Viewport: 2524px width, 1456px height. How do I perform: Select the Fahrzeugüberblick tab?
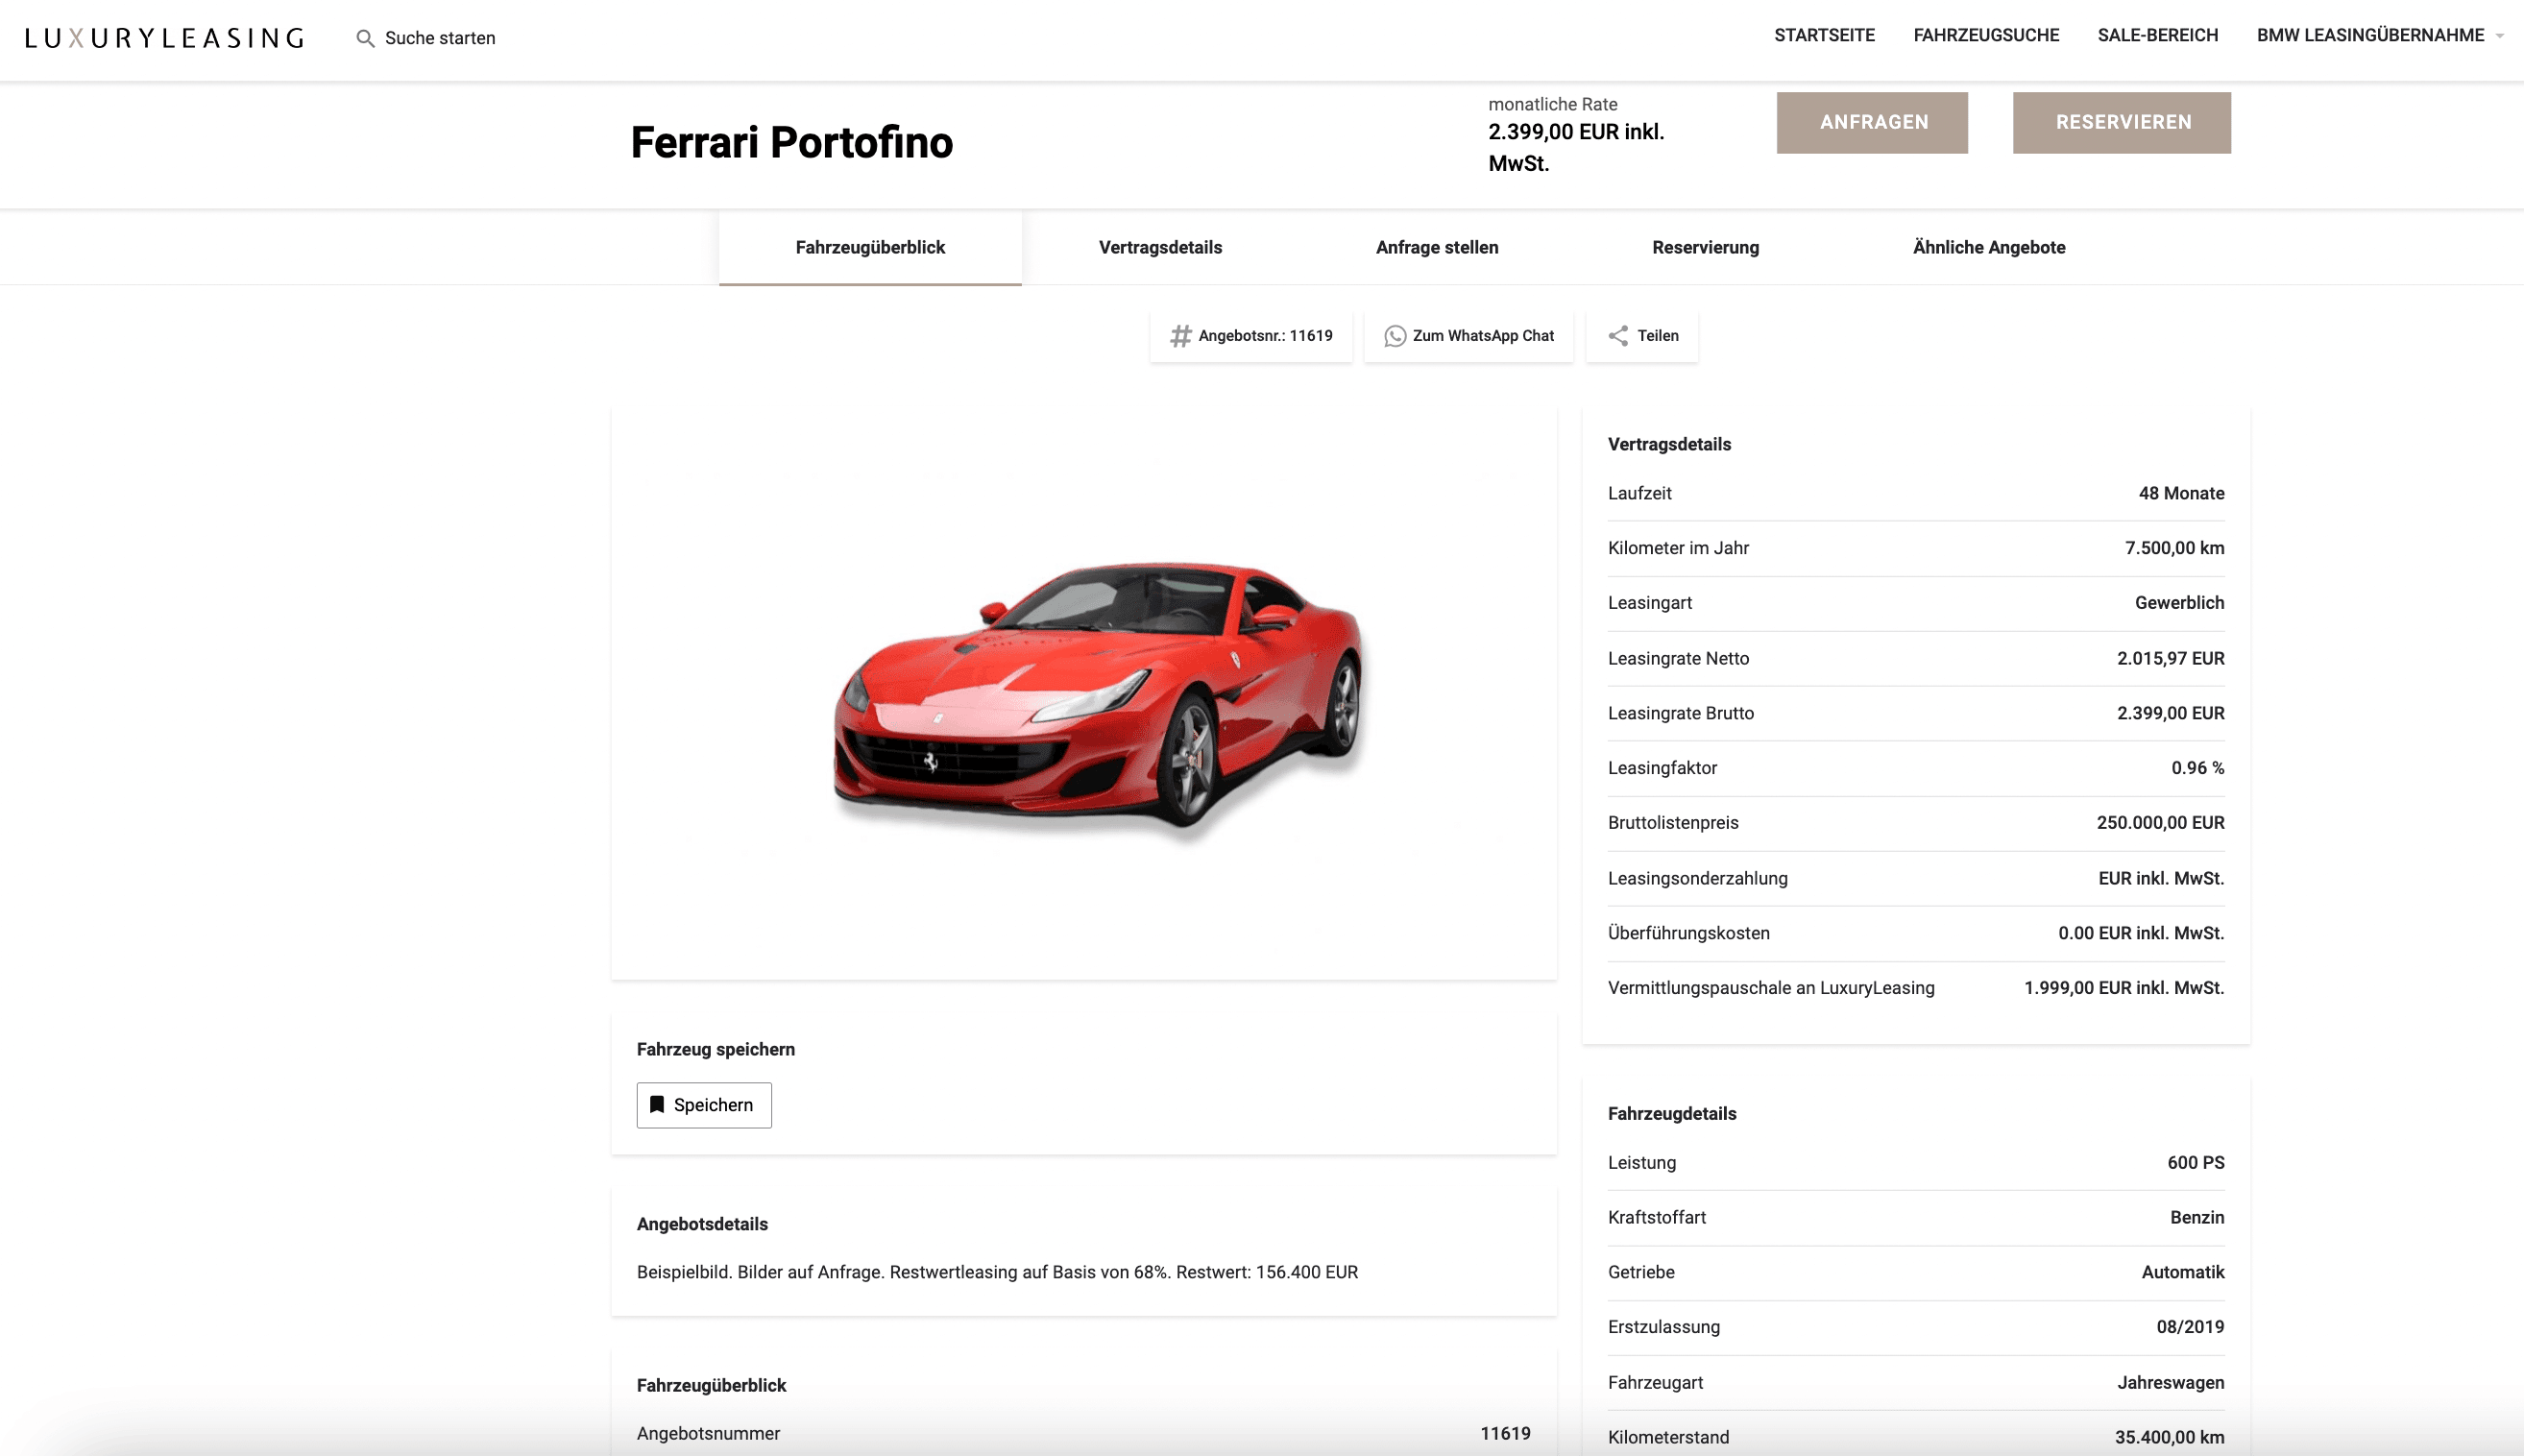click(x=870, y=248)
